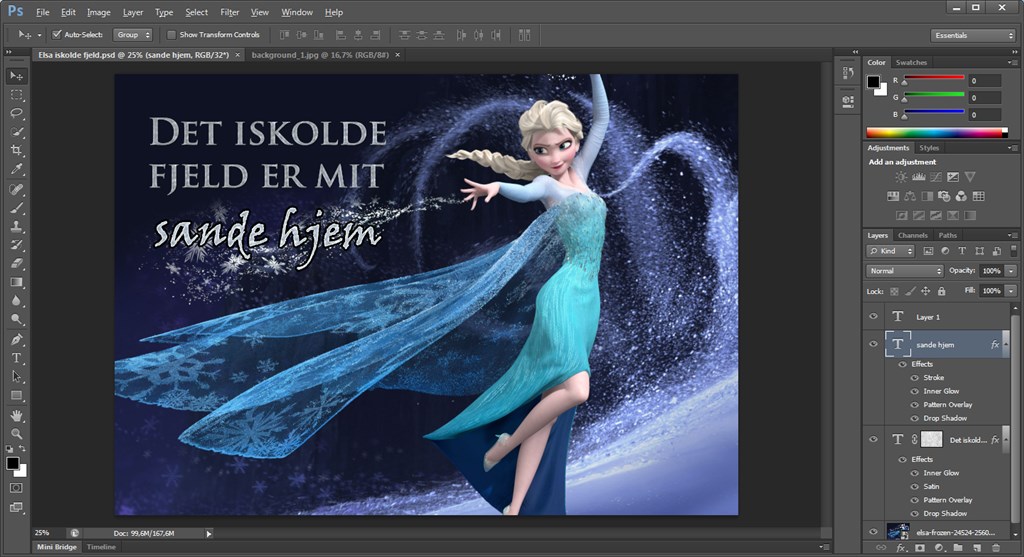Screen dimensions: 1024x557
Task: Open the Essentials workspace dropdown
Action: pyautogui.click(x=972, y=35)
